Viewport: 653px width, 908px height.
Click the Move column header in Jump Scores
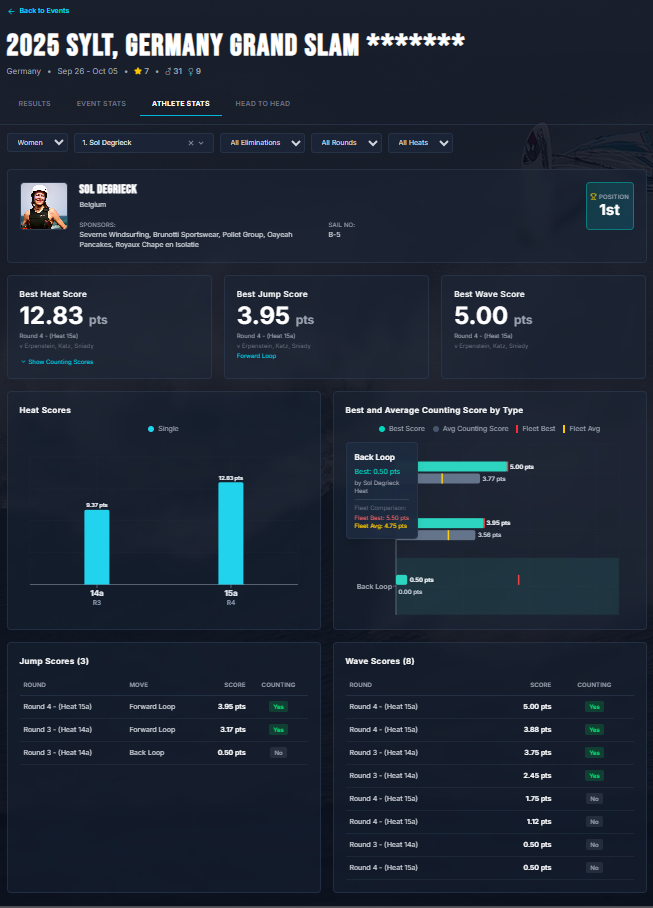139,685
